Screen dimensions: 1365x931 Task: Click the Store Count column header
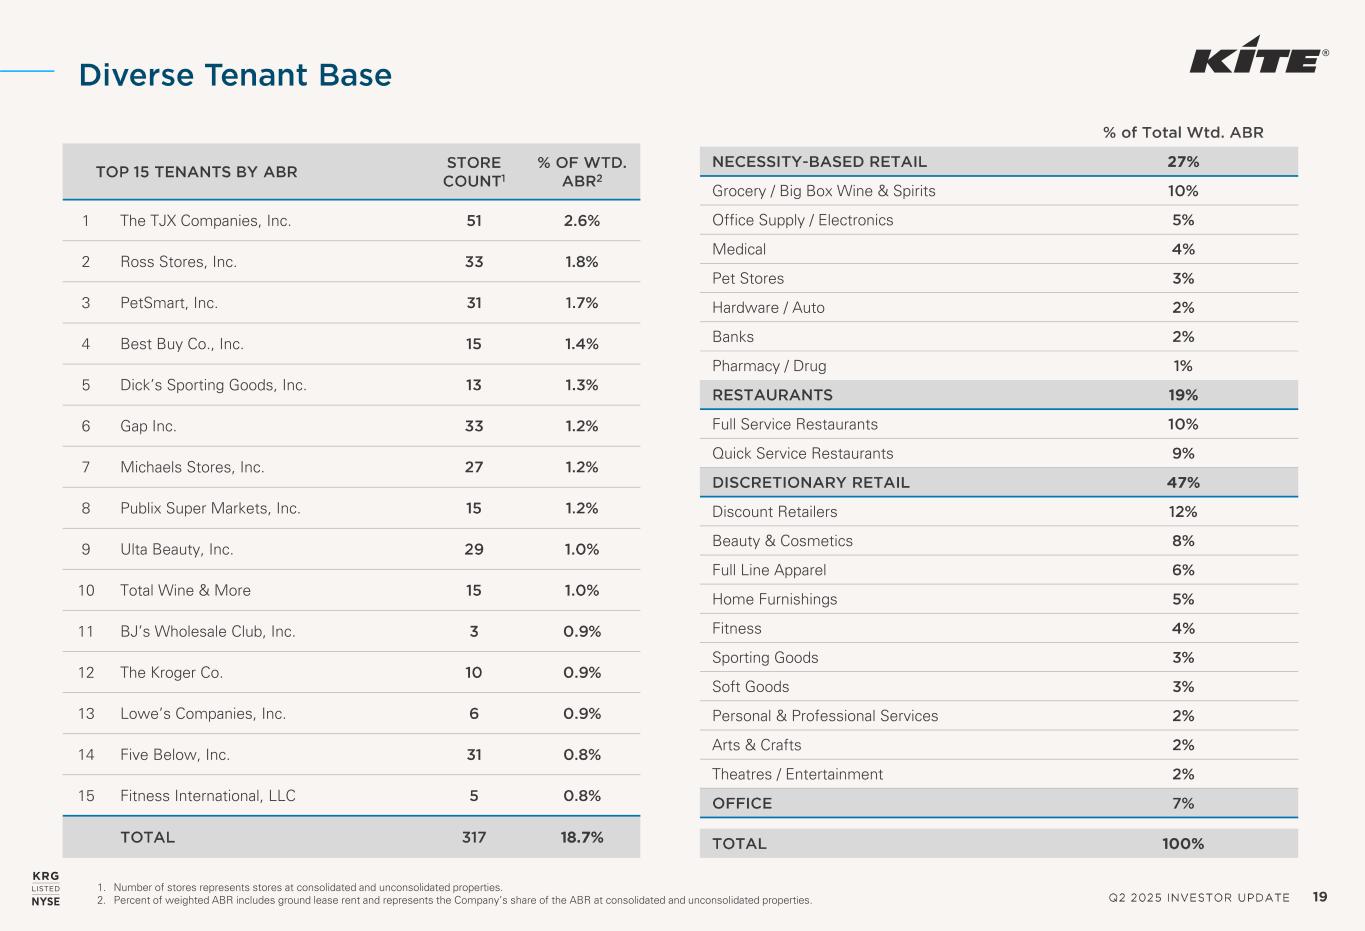473,171
